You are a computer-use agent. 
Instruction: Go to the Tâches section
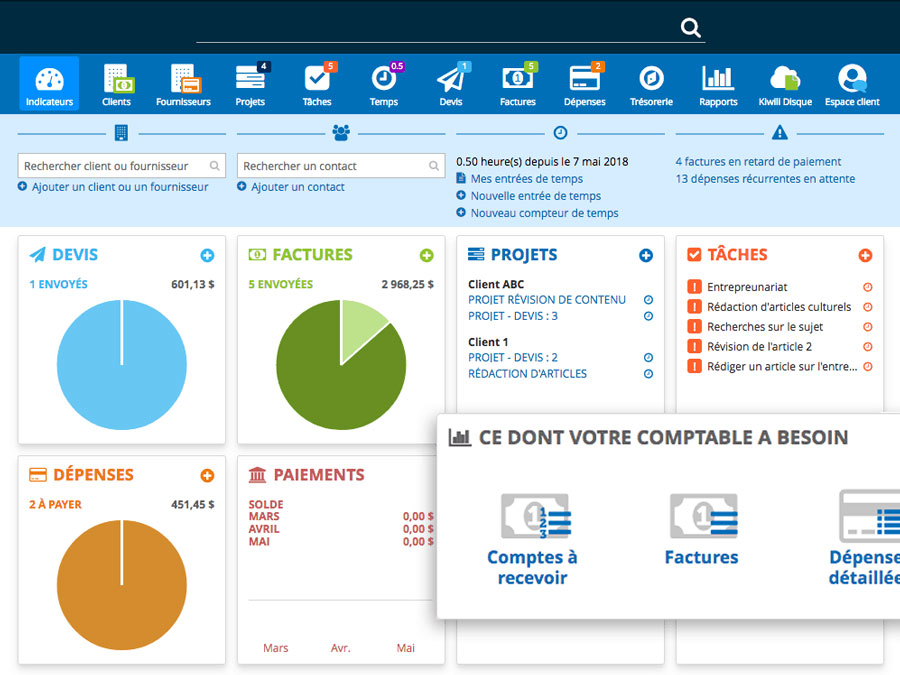click(x=317, y=84)
